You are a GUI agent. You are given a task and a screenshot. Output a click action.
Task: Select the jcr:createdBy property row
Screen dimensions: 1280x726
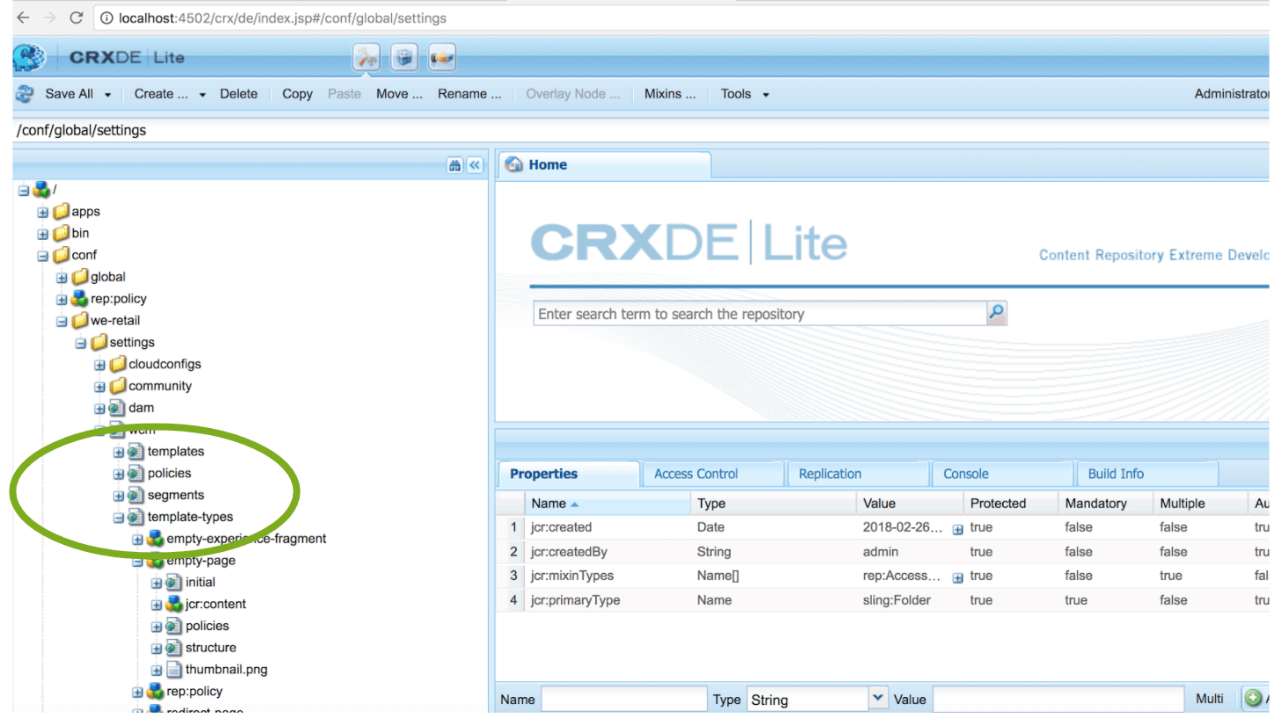884,552
